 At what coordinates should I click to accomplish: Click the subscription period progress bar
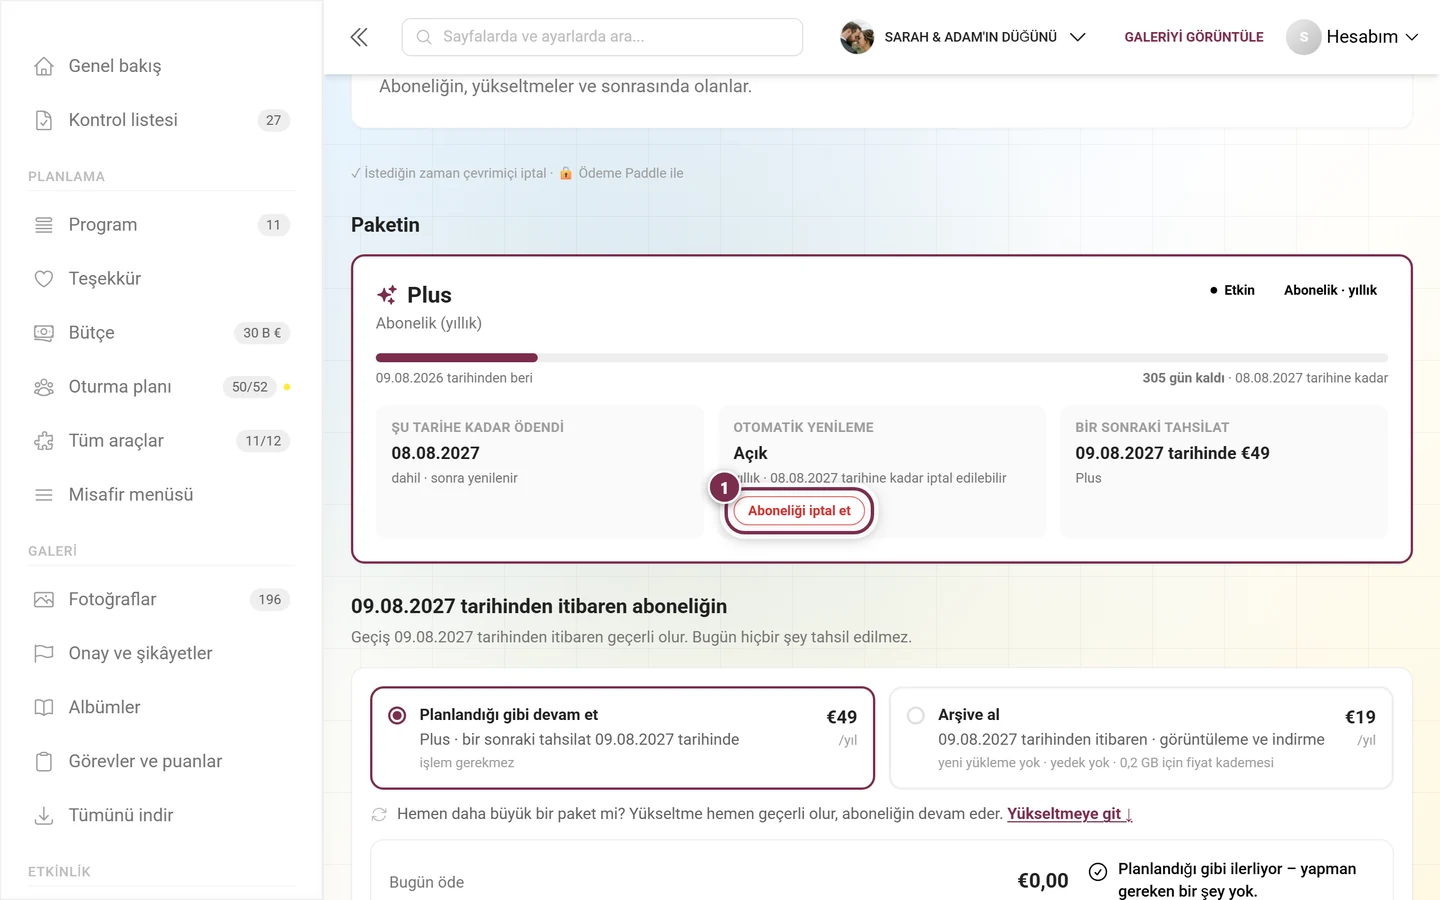881,358
